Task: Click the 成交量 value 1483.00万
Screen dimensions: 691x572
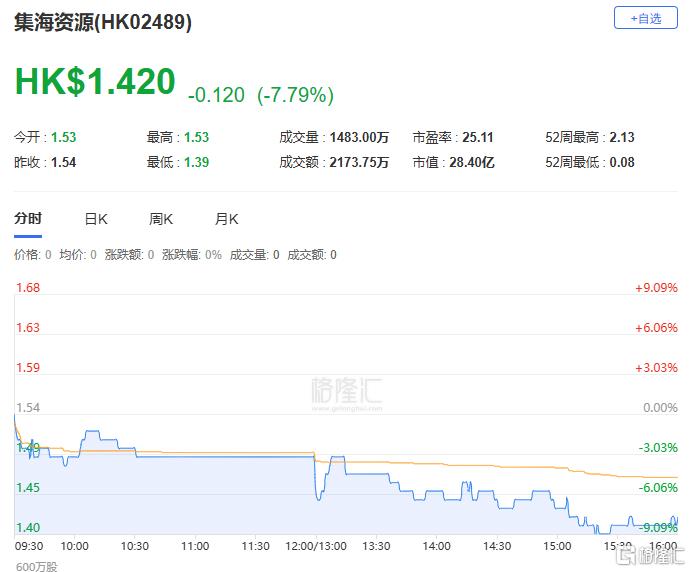Action: tap(359, 137)
